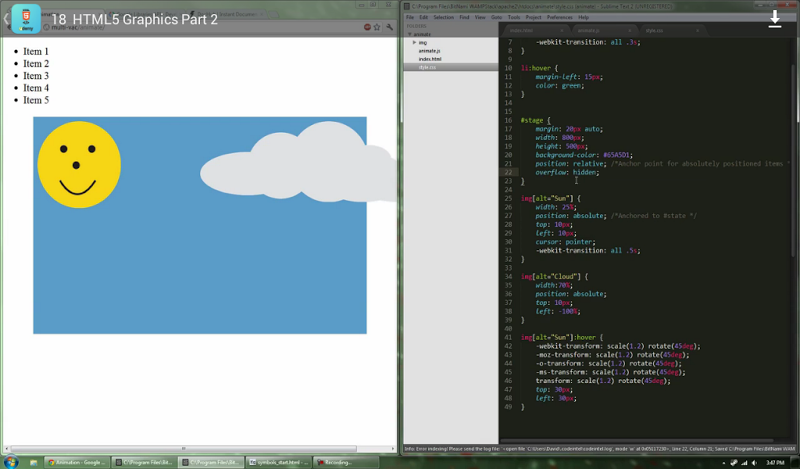This screenshot has height=469, width=800.
Task: Open animate.js from the sidebar
Action: [x=427, y=51]
